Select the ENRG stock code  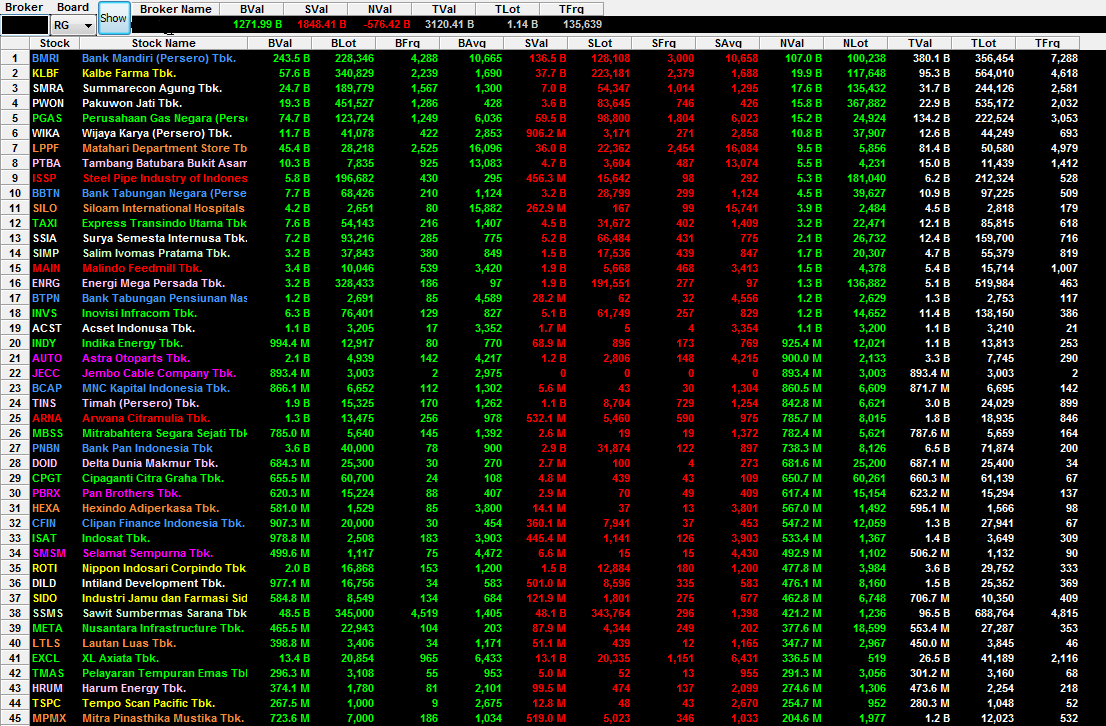(x=47, y=283)
